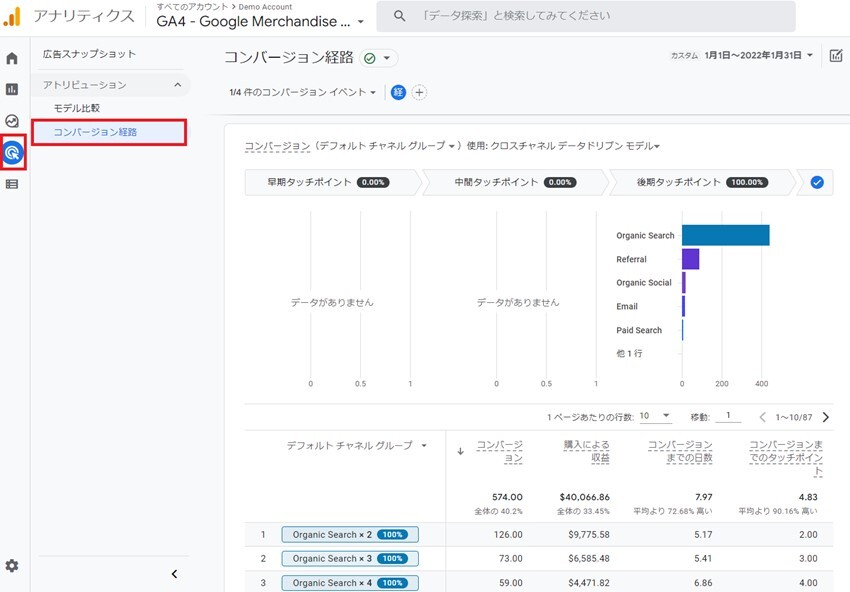Viewport: 850px width, 592px height.
Task: Collapse the アトリビューション section
Action: (177, 85)
